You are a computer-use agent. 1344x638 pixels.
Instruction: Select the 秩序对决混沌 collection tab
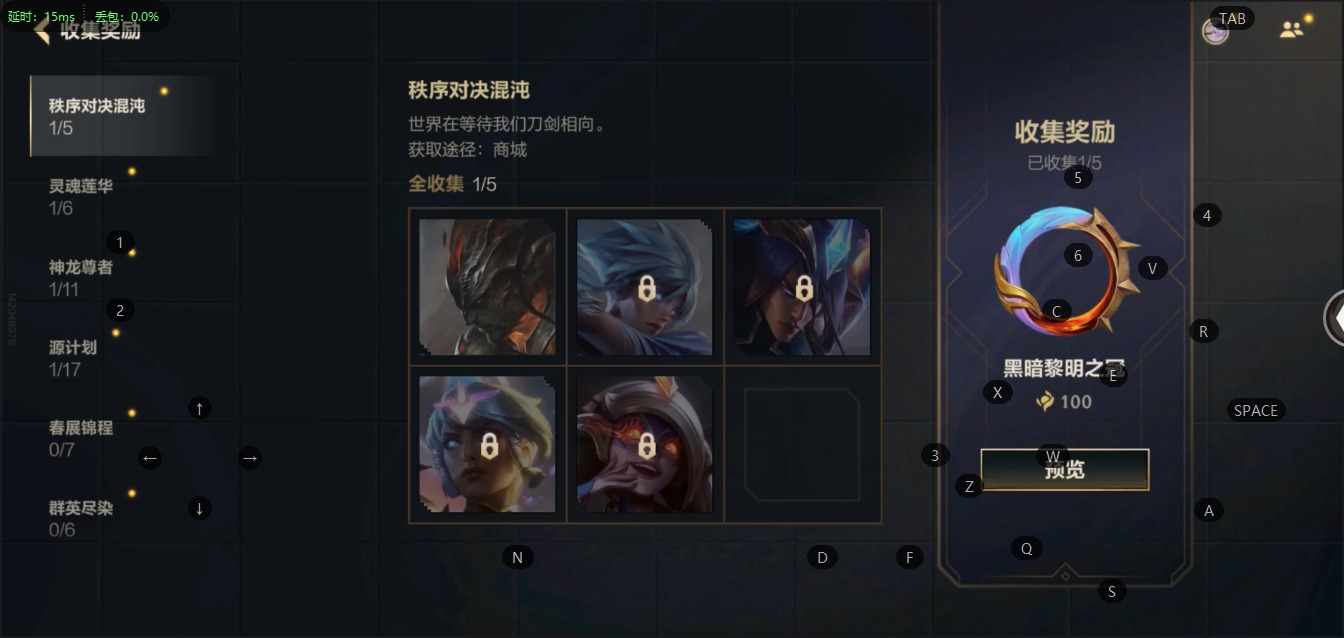click(125, 116)
